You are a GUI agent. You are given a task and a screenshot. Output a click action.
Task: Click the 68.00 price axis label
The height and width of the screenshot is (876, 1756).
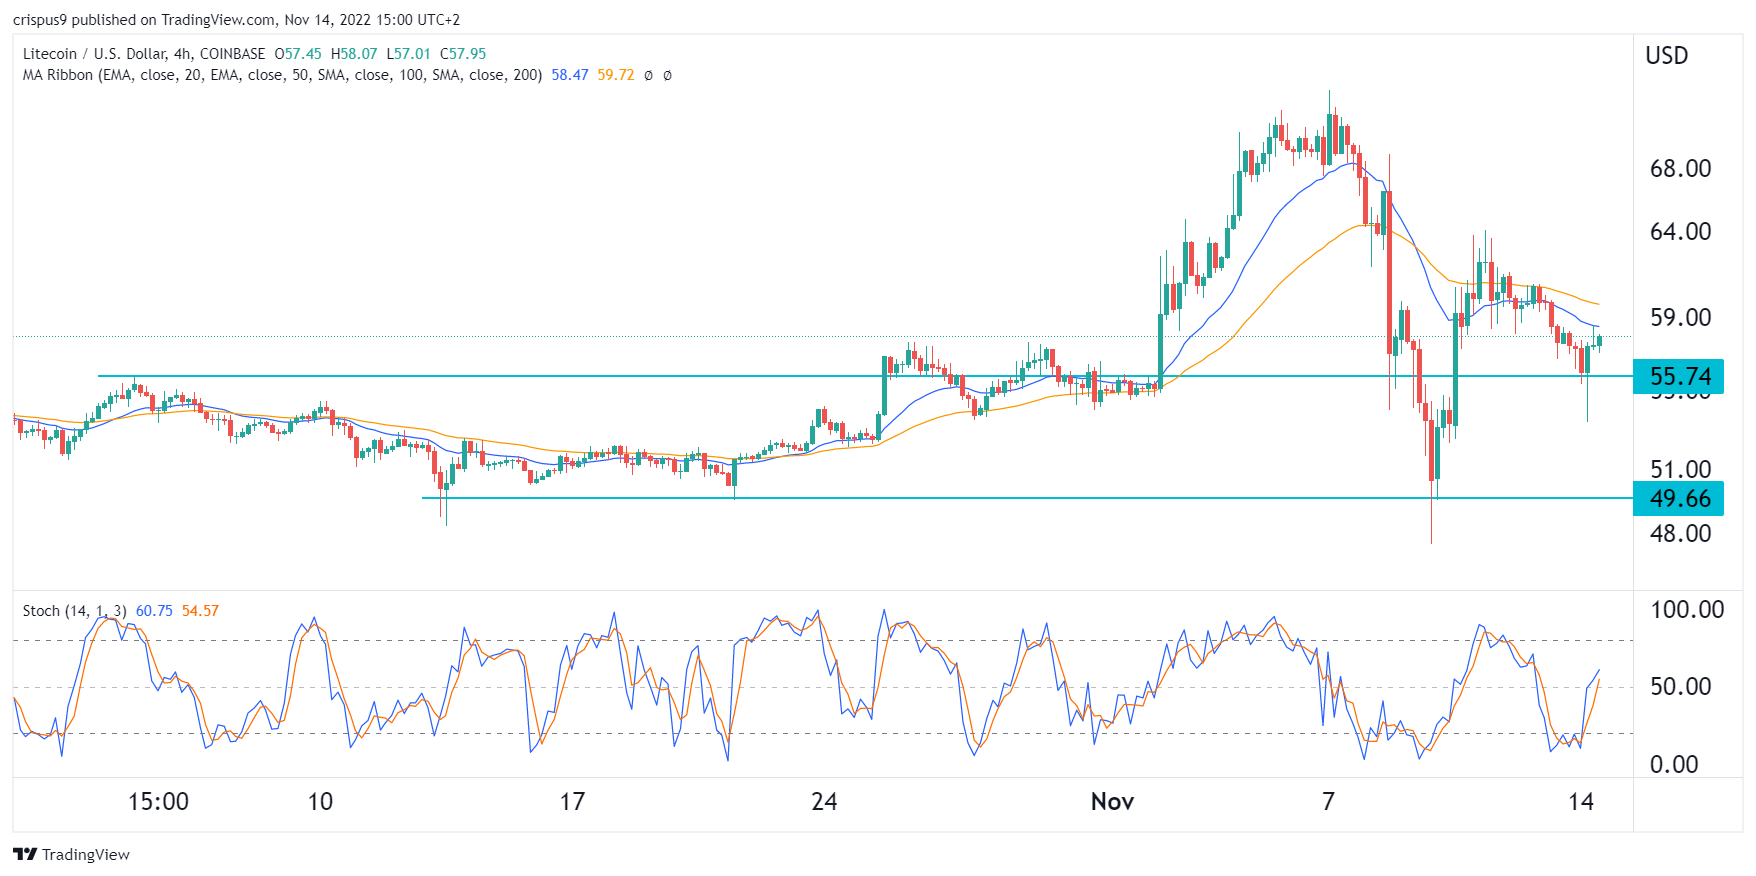tap(1680, 168)
